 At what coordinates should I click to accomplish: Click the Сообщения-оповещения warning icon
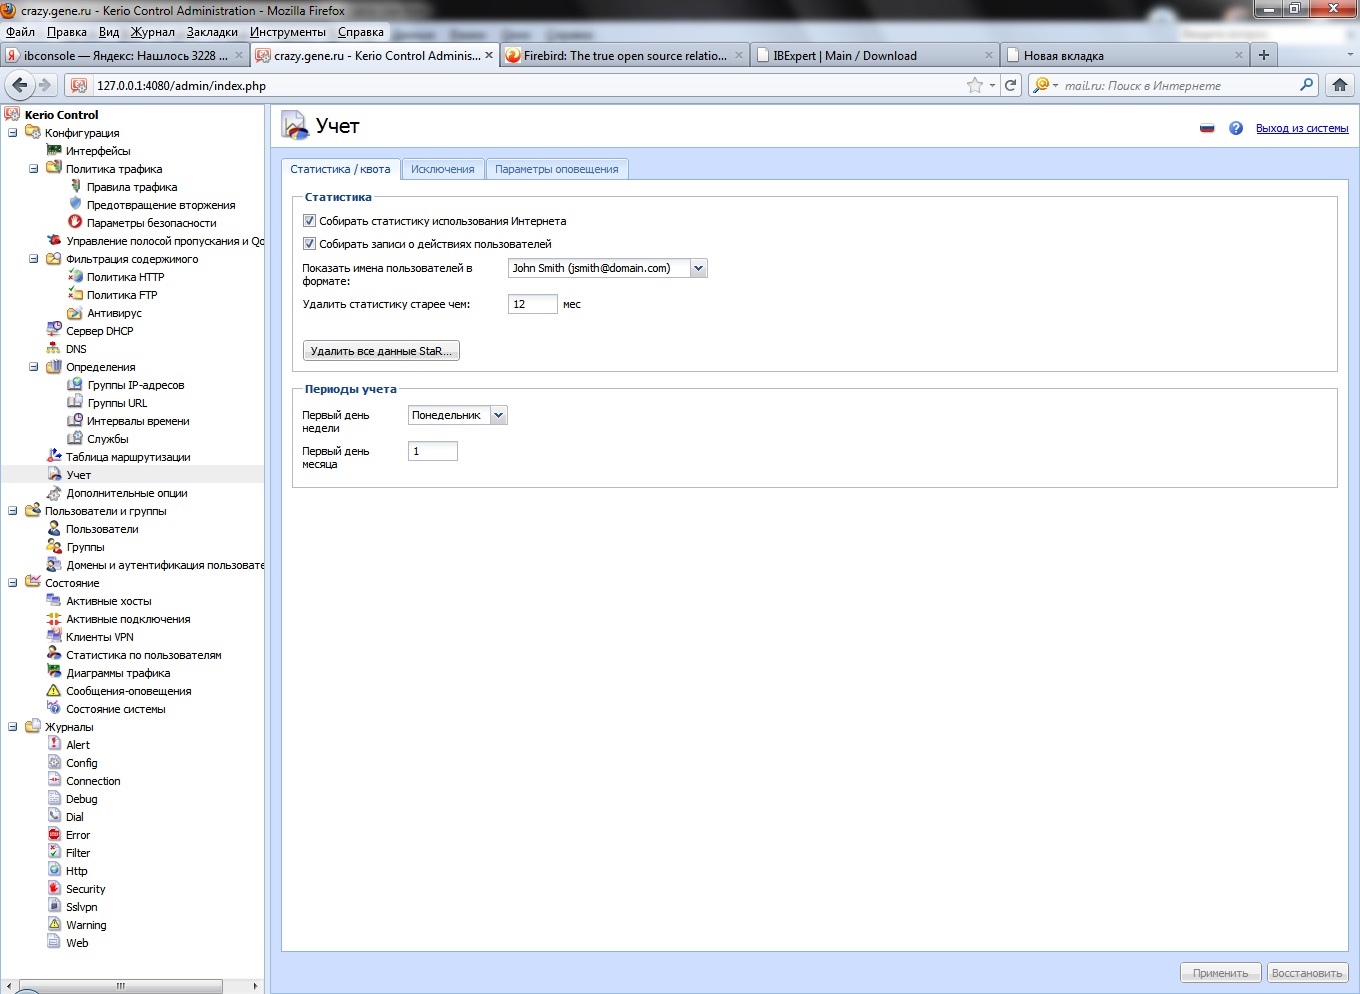54,691
